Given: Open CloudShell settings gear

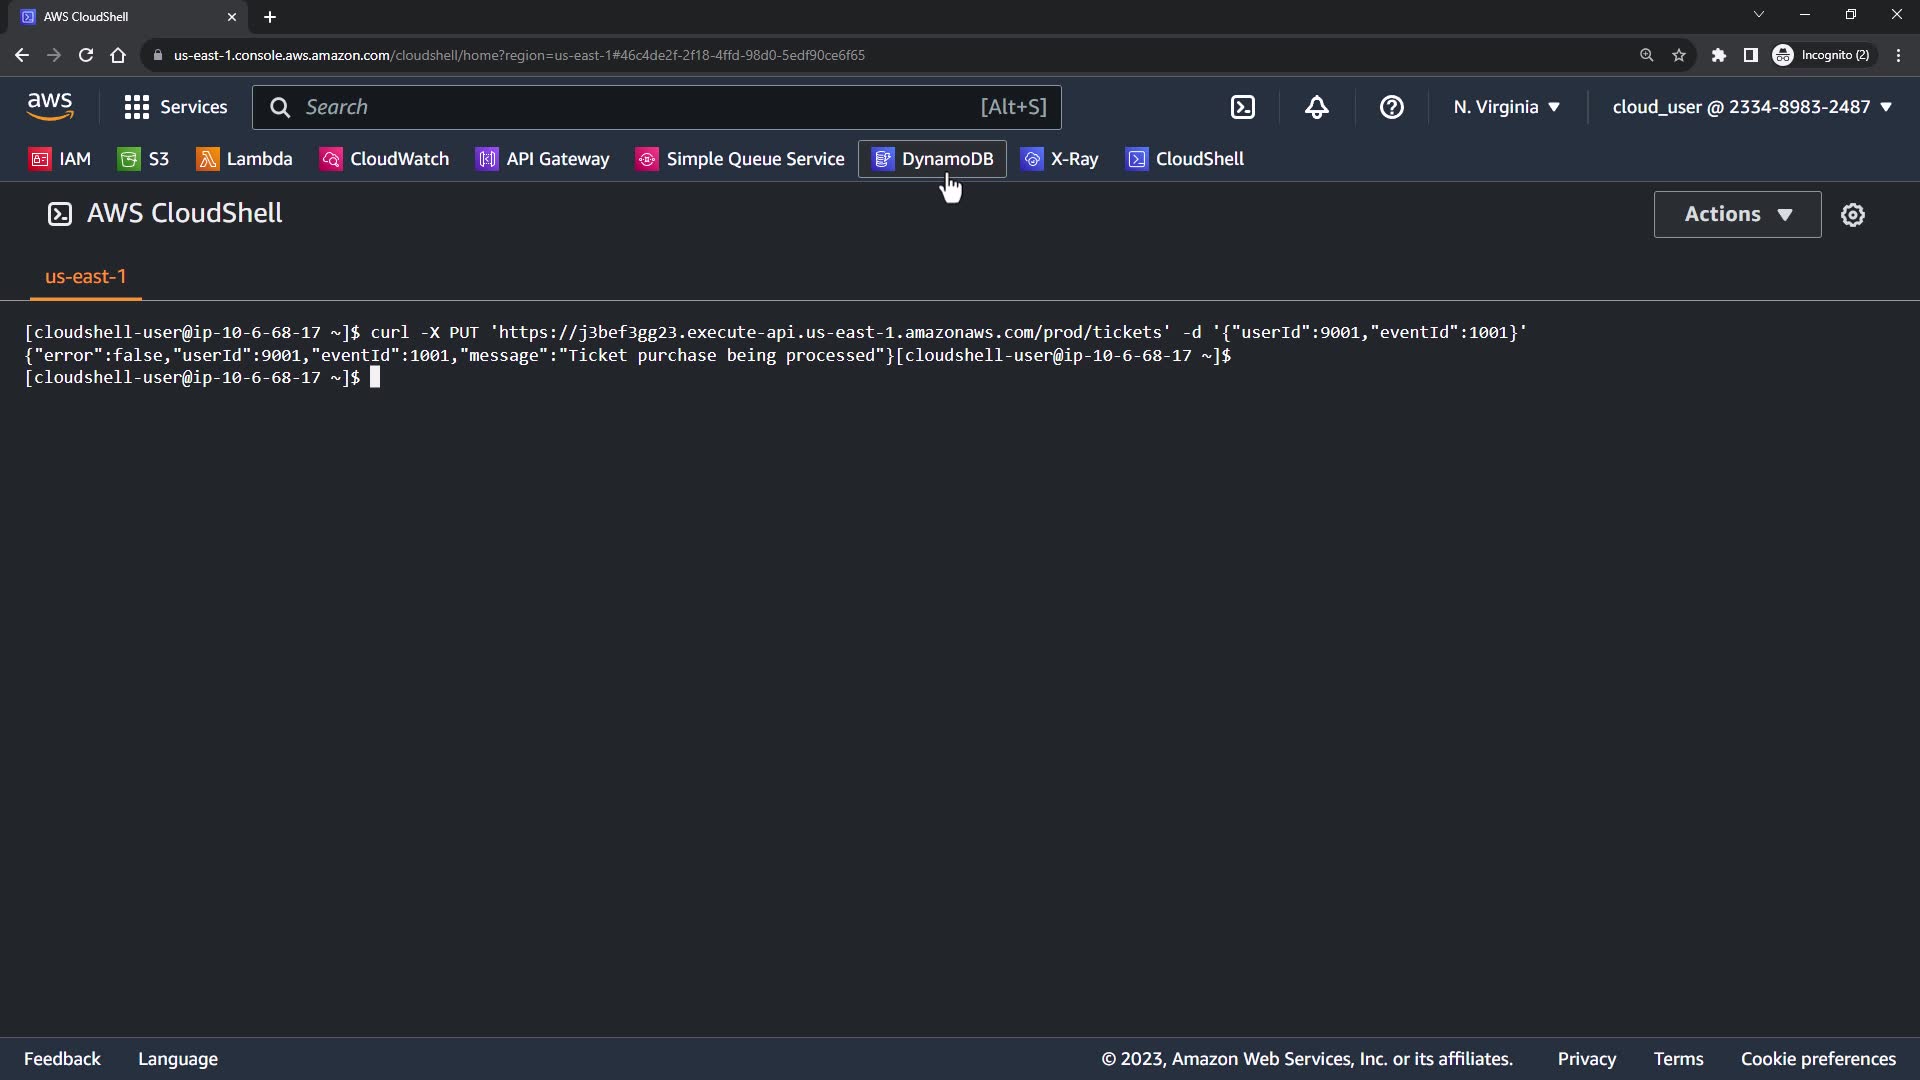Looking at the screenshot, I should (1852, 215).
